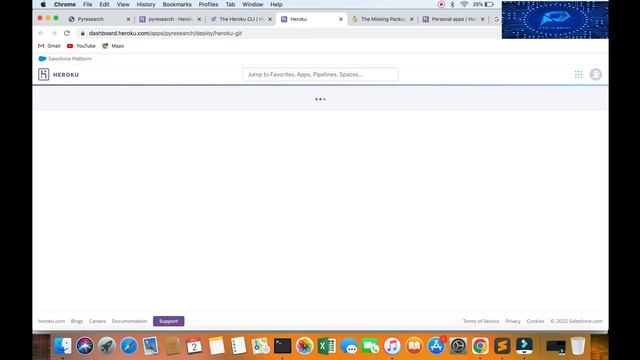Open the Bookmarks menu
The width and height of the screenshot is (640, 360).
[x=177, y=4]
